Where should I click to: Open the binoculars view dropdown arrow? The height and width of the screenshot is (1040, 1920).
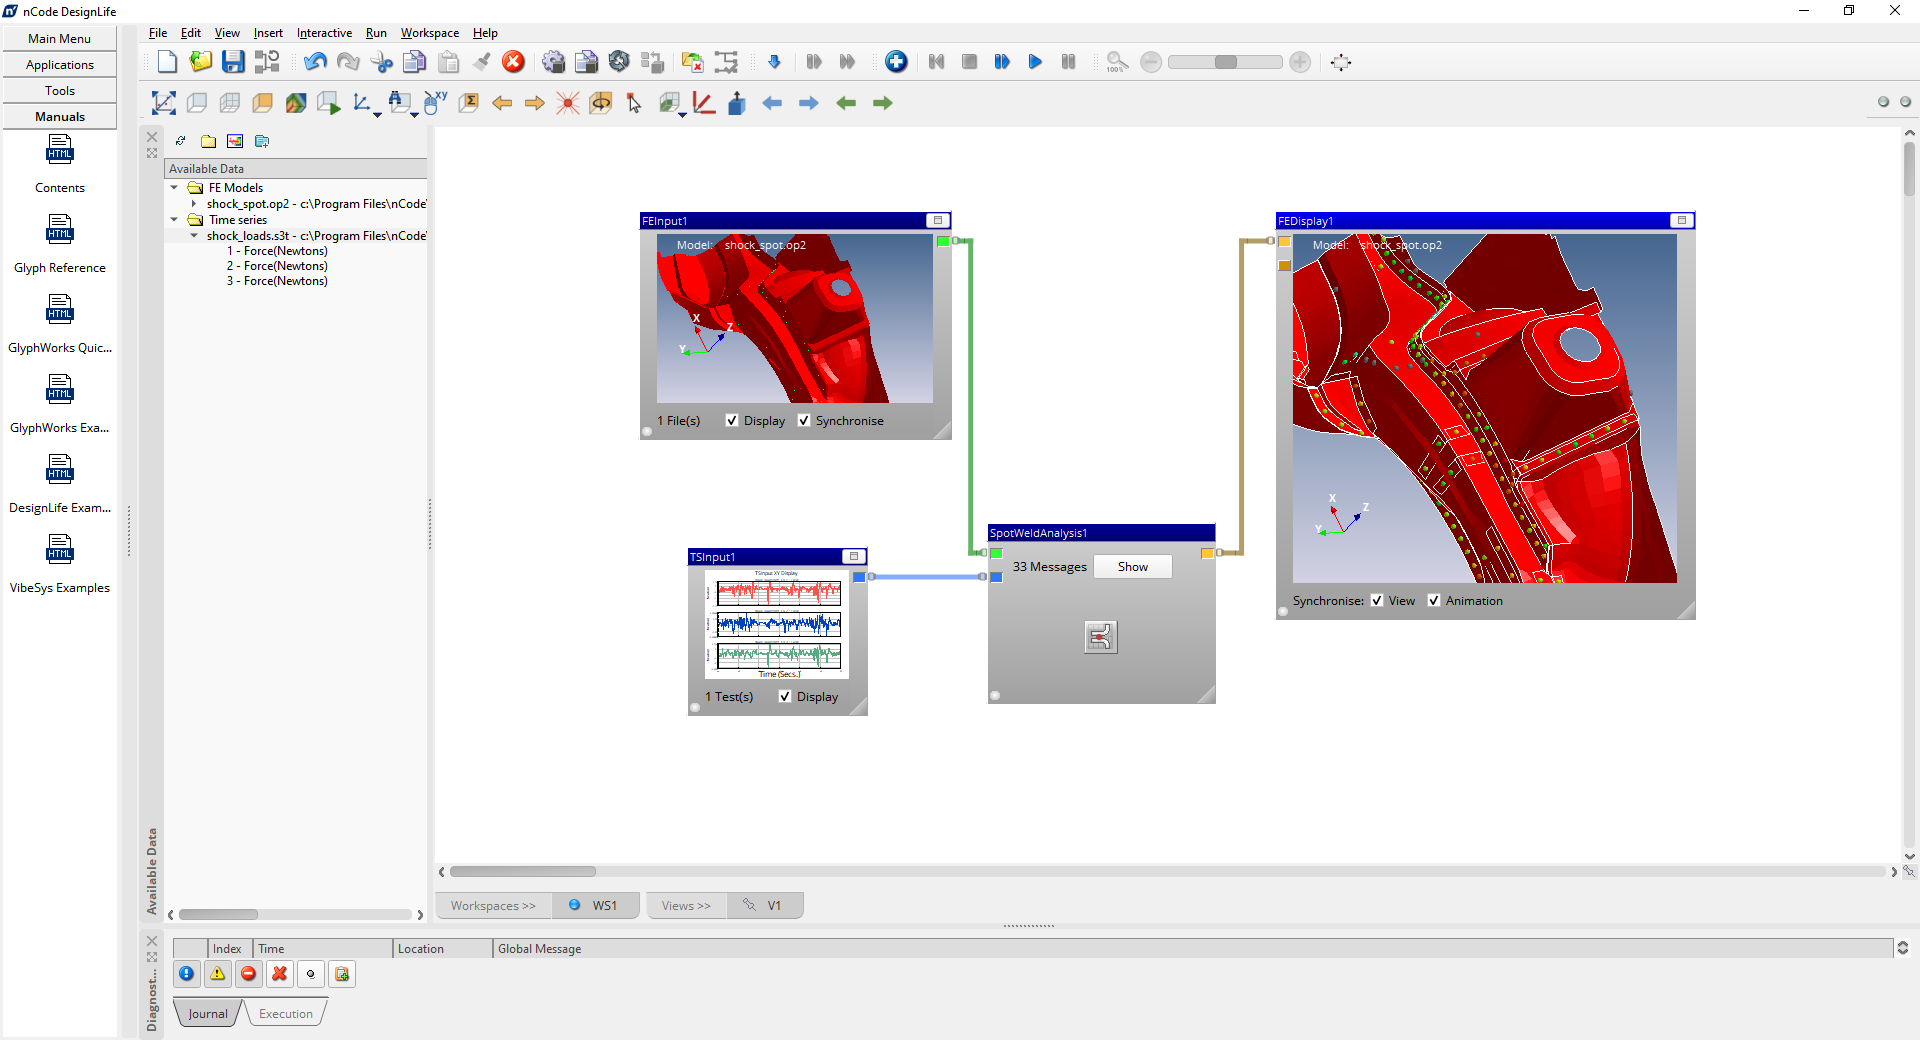click(414, 115)
